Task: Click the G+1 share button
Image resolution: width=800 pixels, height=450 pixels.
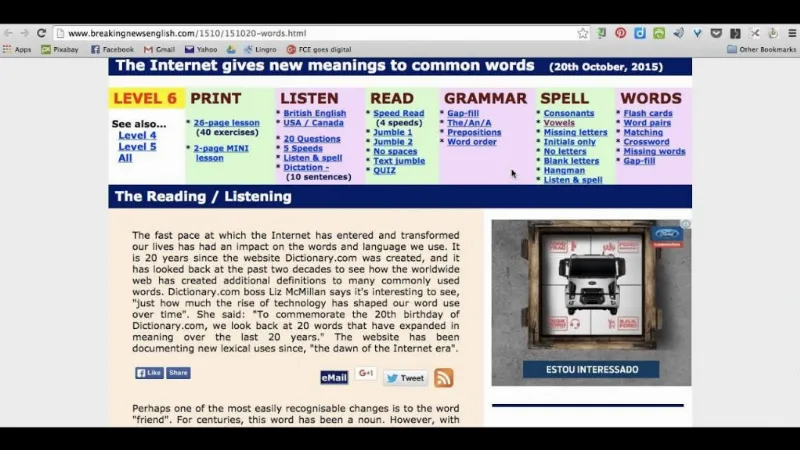Action: [366, 373]
